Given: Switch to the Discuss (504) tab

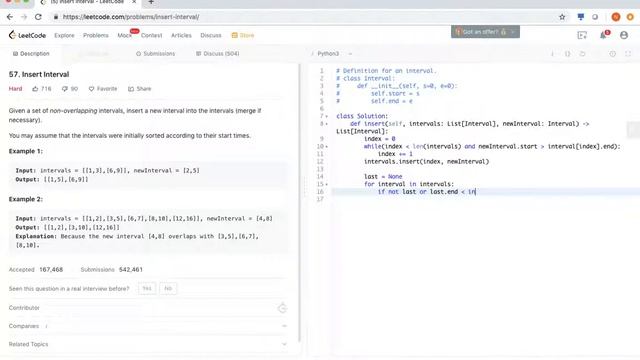Looking at the screenshot, I should (x=218, y=53).
